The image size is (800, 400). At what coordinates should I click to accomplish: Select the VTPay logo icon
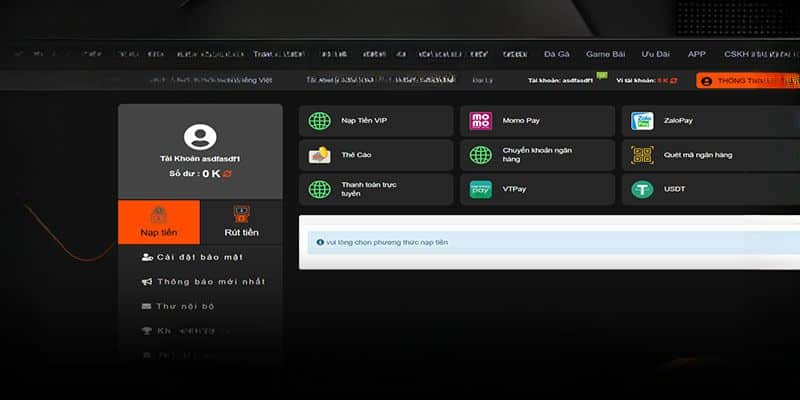point(481,189)
